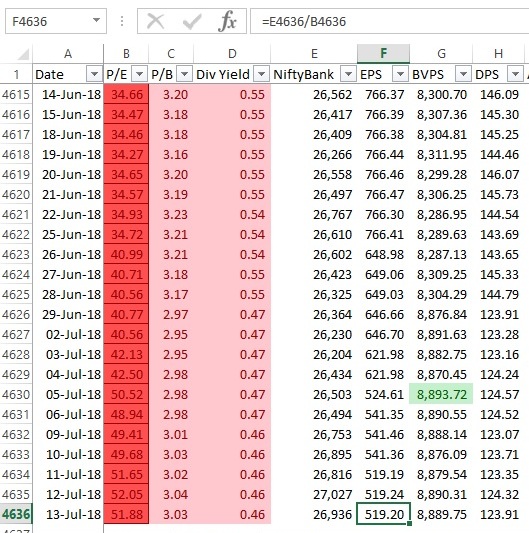Click the formula bar text =E4636/B4636
Image resolution: width=529 pixels, height=533 pixels.
304,22
